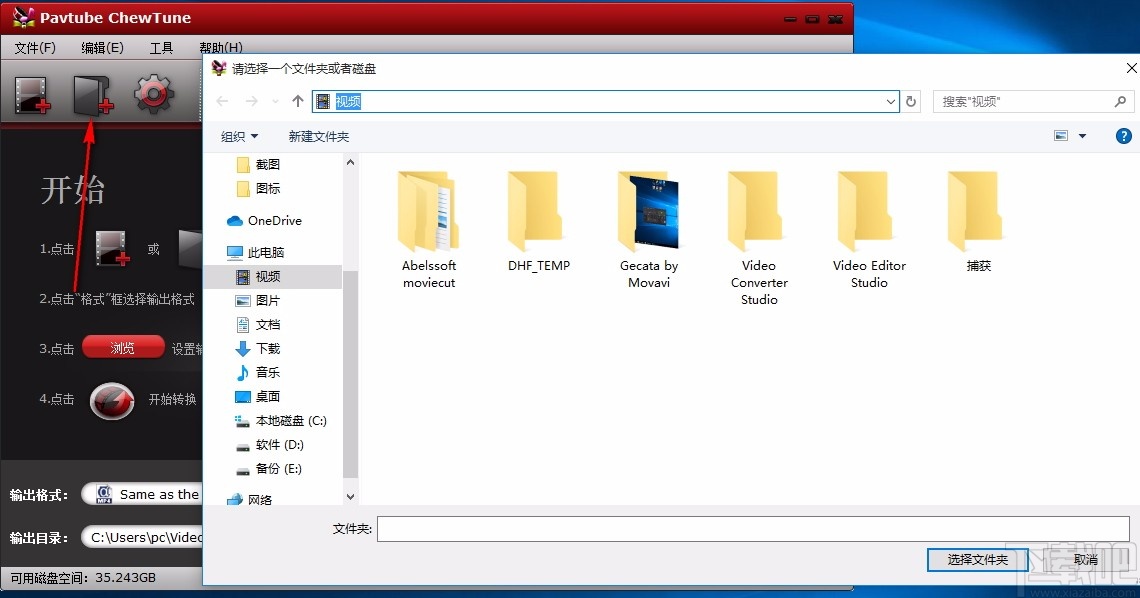Open the recent locations dropdown arrow

point(275,102)
